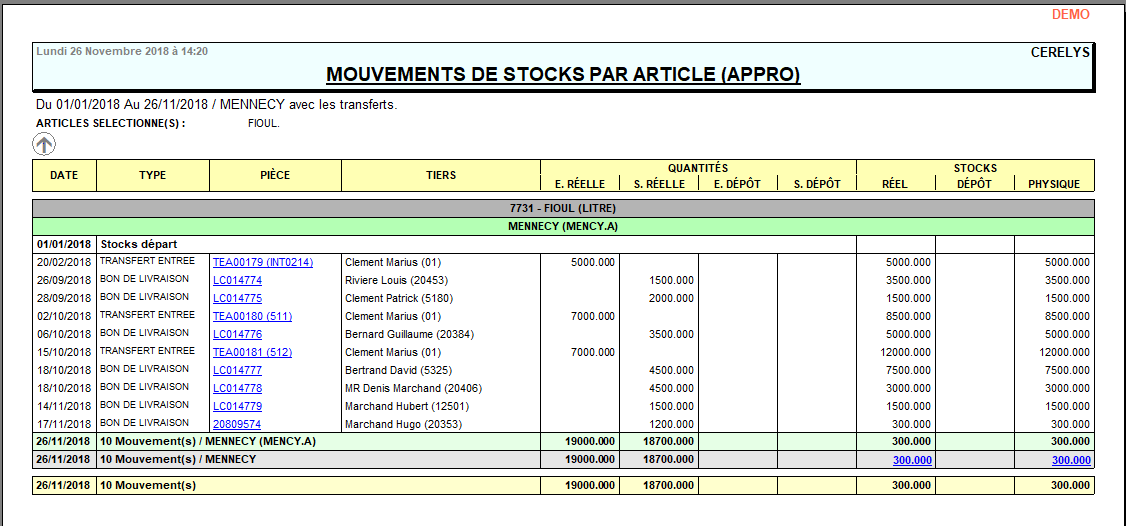1126x526 pixels.
Task: Select the LC014779 piece link
Action: pyautogui.click(x=237, y=406)
